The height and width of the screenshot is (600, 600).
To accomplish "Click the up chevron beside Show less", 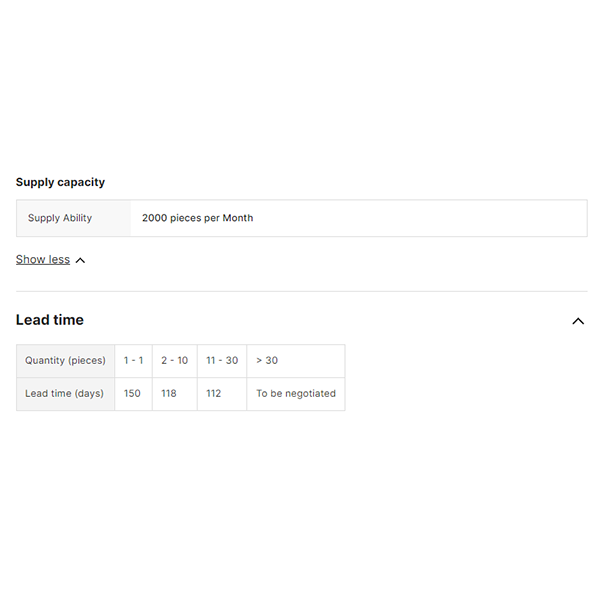I will click(x=80, y=260).
